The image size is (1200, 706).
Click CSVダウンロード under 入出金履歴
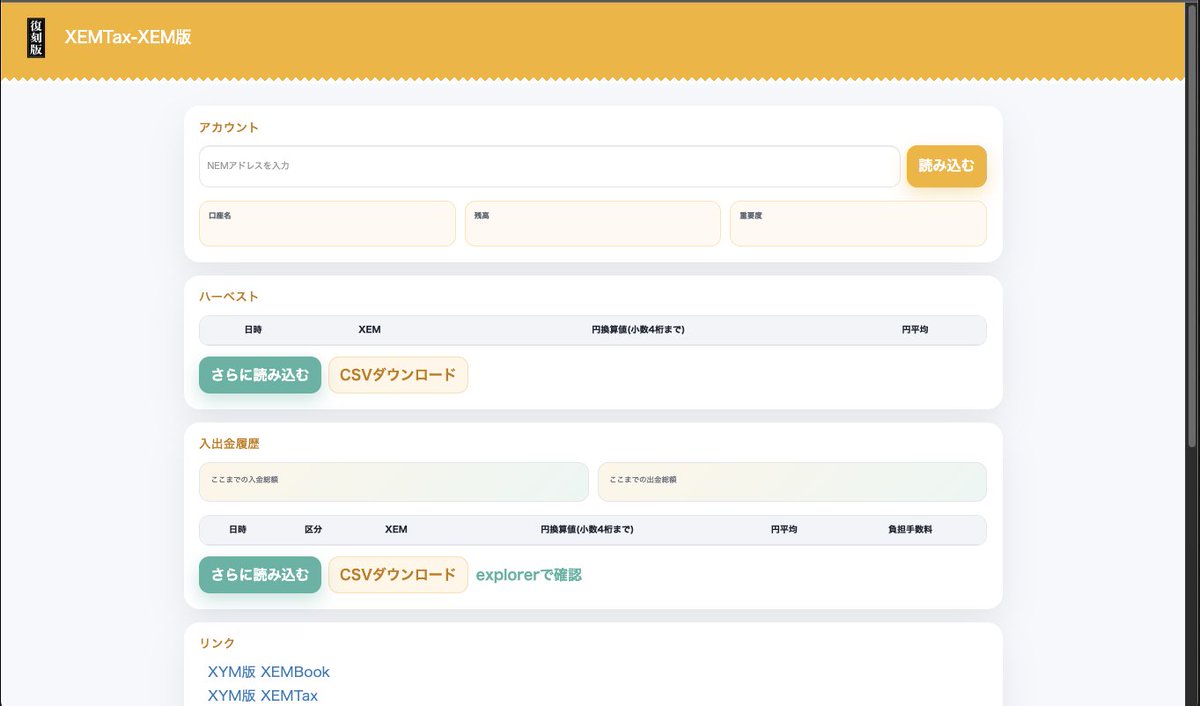(x=398, y=575)
